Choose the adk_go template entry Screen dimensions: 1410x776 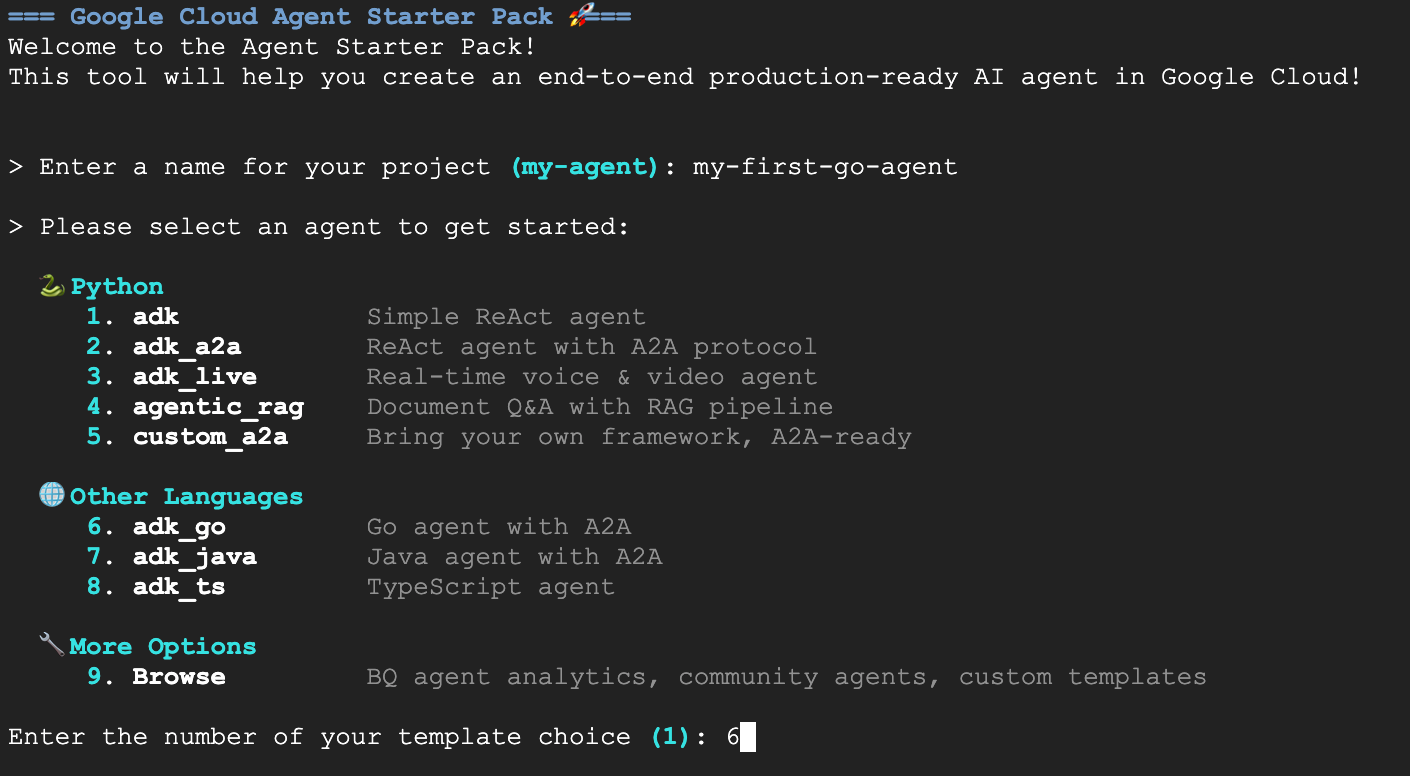(x=179, y=527)
